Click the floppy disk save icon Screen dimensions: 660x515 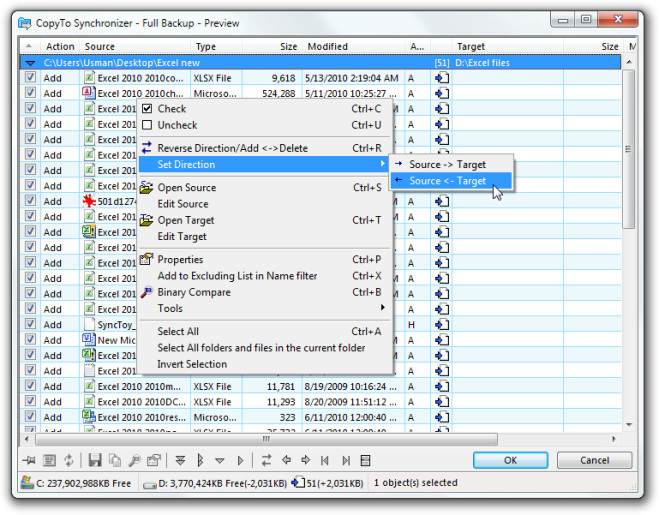(x=95, y=461)
